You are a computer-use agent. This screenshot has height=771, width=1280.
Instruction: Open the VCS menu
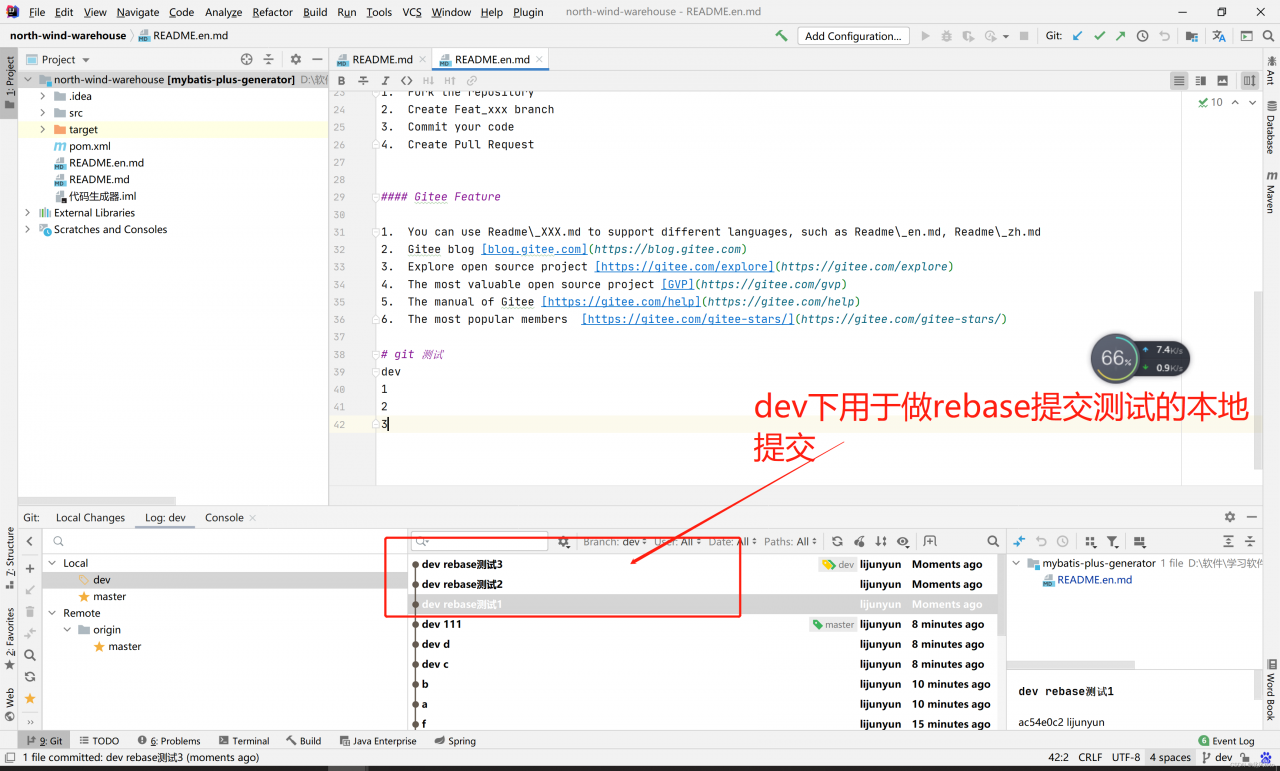[412, 12]
